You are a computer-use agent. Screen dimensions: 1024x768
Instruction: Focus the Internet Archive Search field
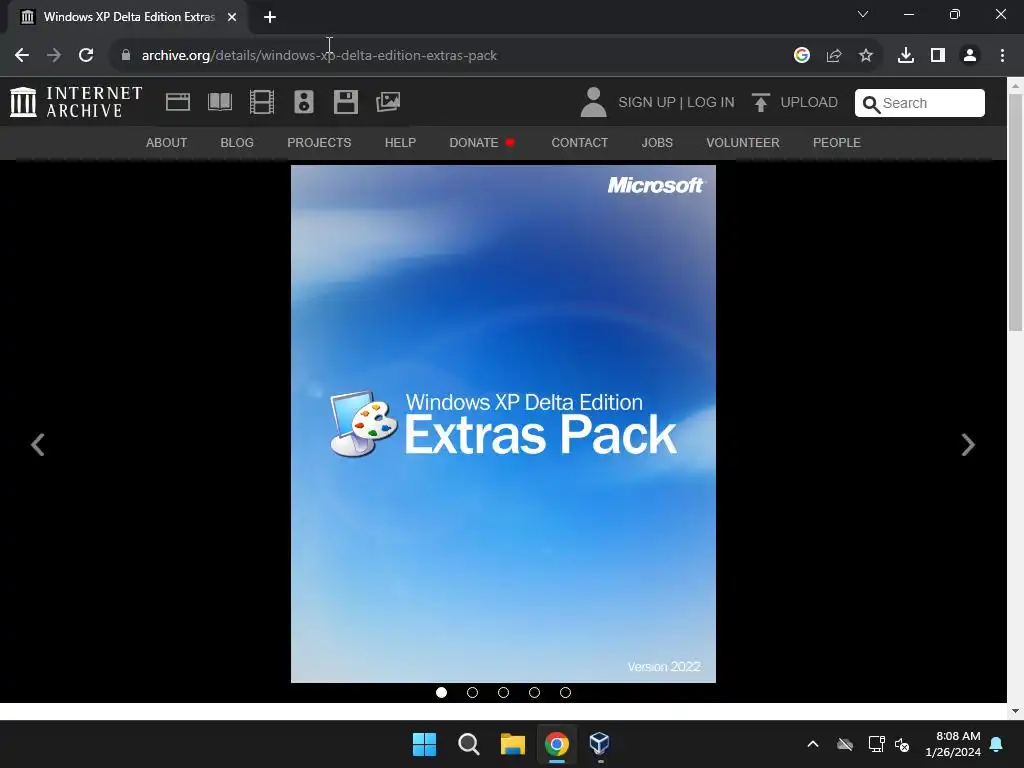920,103
